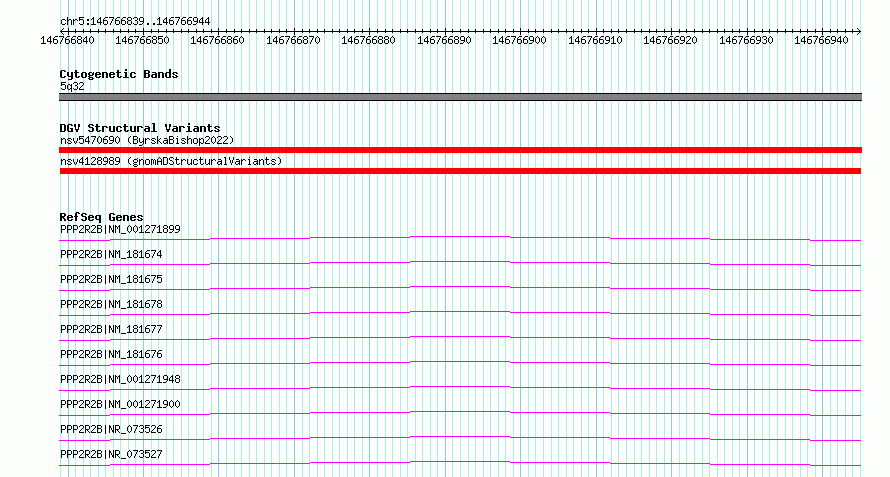Click ruler position 146766910
This screenshot has width=890, height=477.
[595, 40]
